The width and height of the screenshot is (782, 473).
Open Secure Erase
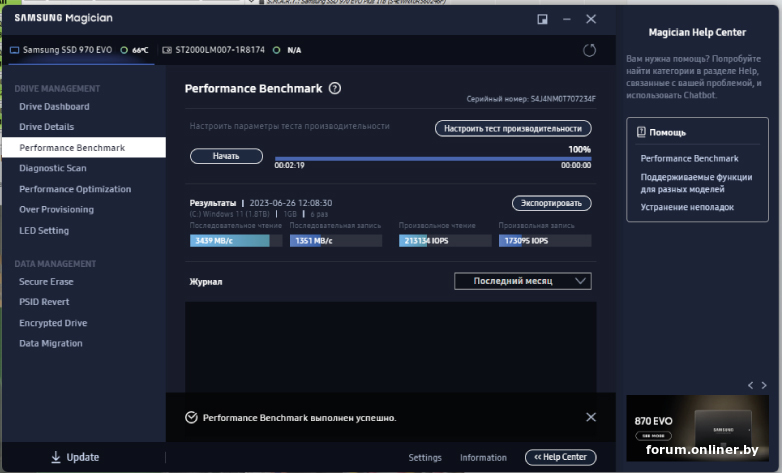tap(46, 281)
